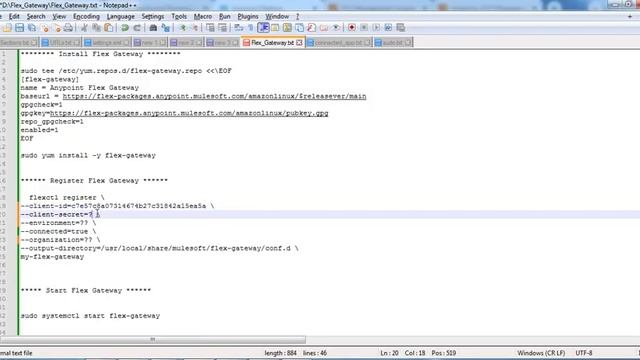Click the Windows (CR LF) status bar entry
Image resolution: width=640 pixels, height=360 pixels.
click(541, 353)
